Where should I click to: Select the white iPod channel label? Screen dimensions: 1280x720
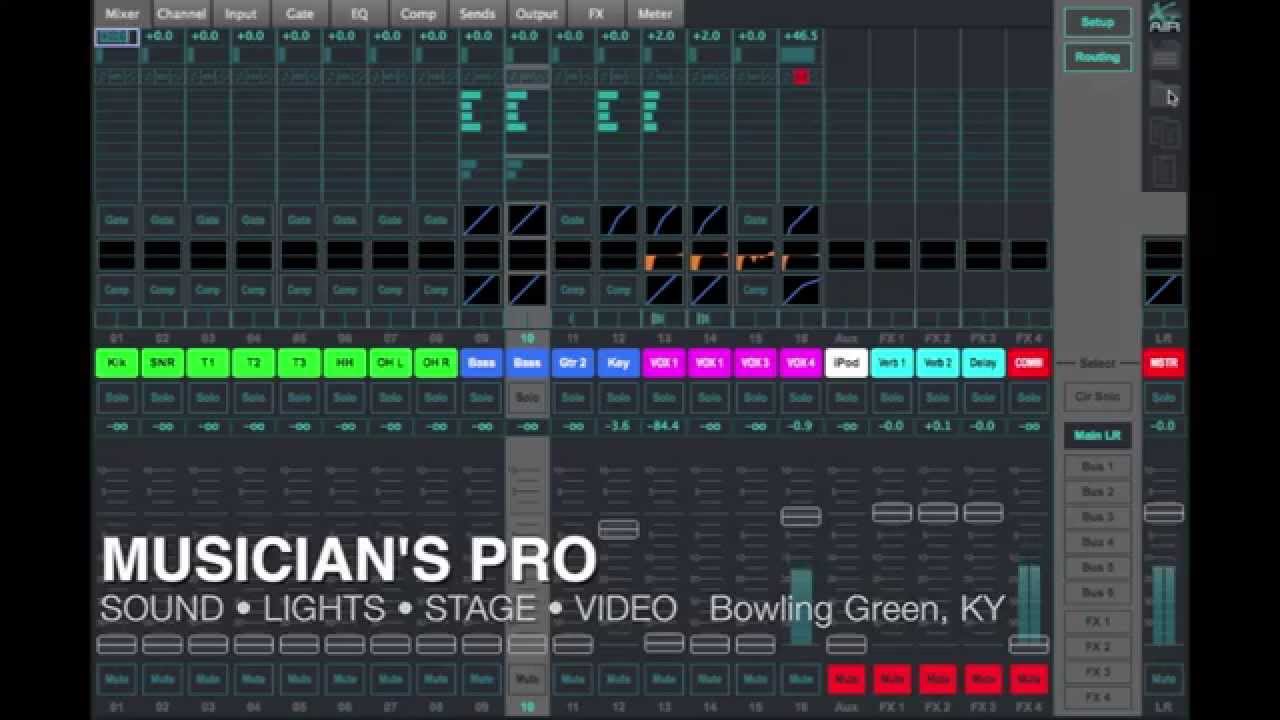pos(846,363)
